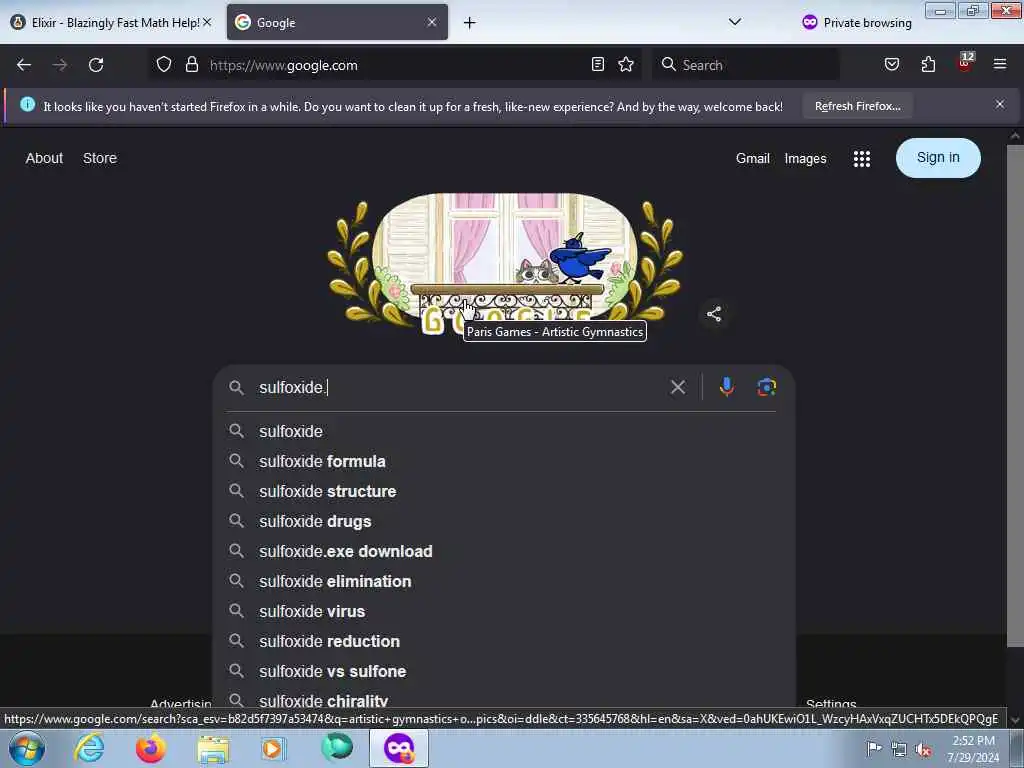Click the site security padlock icon
The height and width of the screenshot is (768, 1024).
pos(191,65)
